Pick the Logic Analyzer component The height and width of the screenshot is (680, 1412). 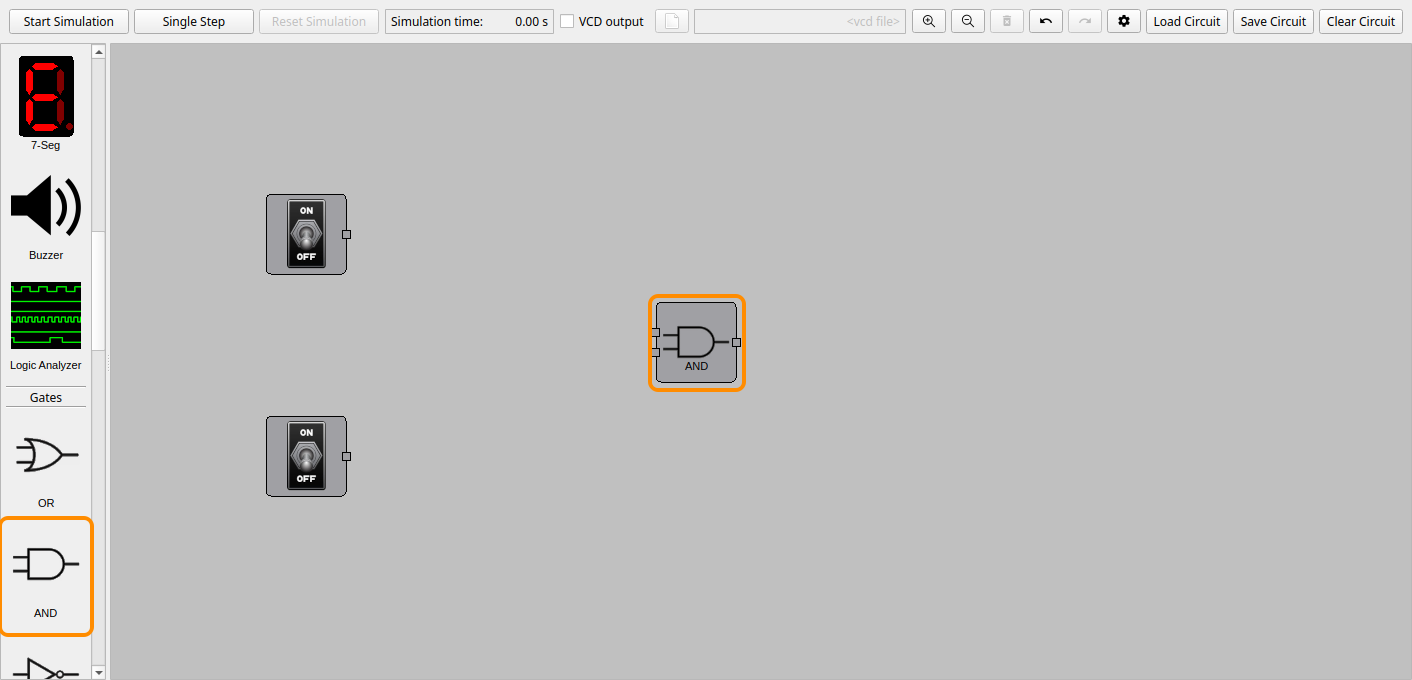[46, 326]
